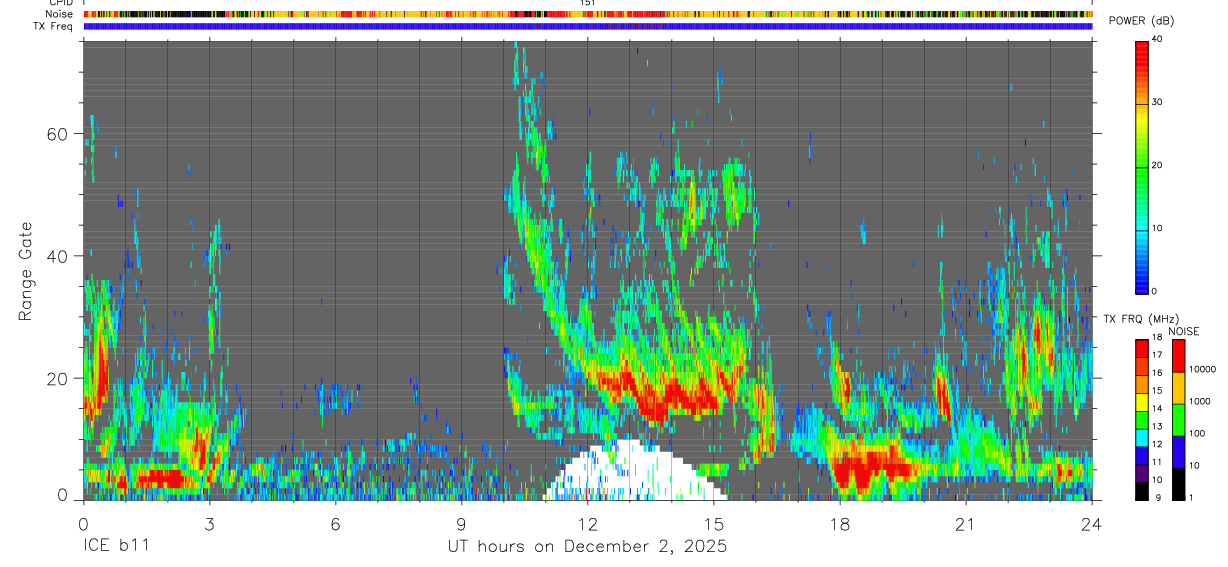
Task: Click the 9 label in TX FRQ legend
Action: 1158,498
